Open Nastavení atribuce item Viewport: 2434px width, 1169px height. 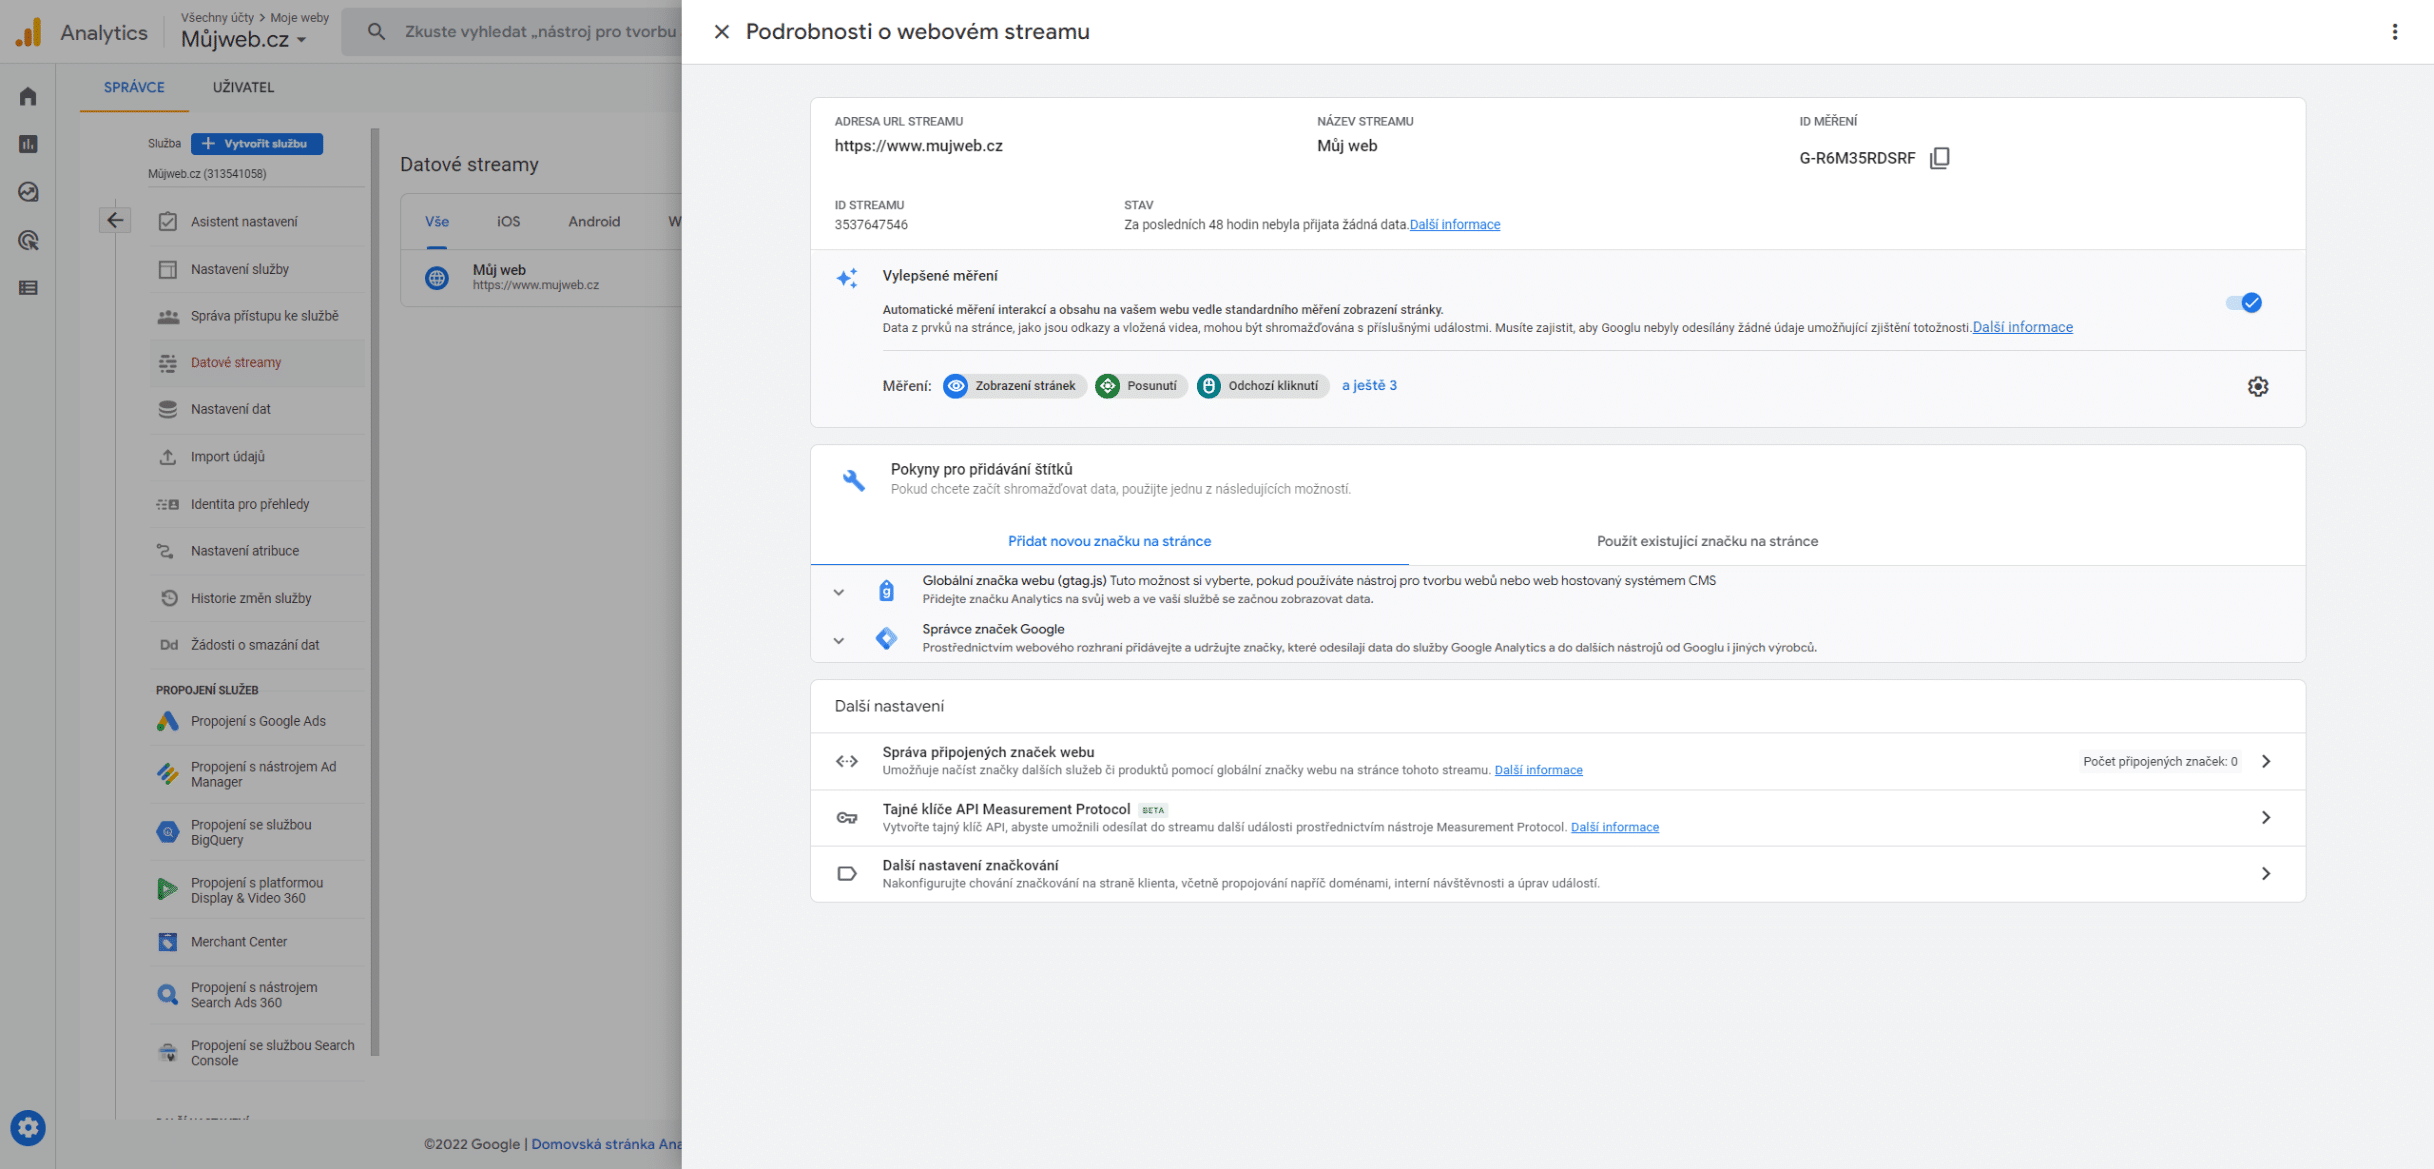tap(258, 551)
